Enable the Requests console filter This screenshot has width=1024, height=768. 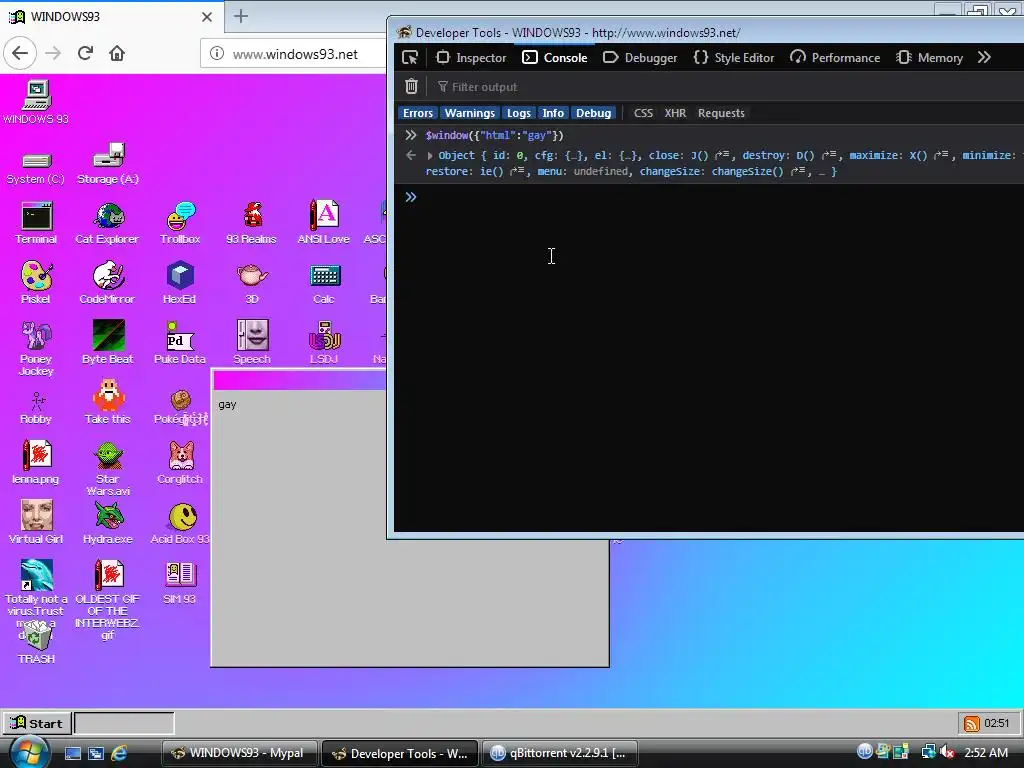pos(721,113)
